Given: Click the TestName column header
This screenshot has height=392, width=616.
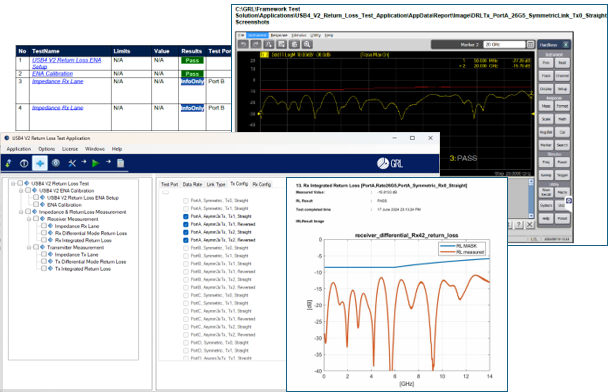Looking at the screenshot, I should [x=46, y=51].
